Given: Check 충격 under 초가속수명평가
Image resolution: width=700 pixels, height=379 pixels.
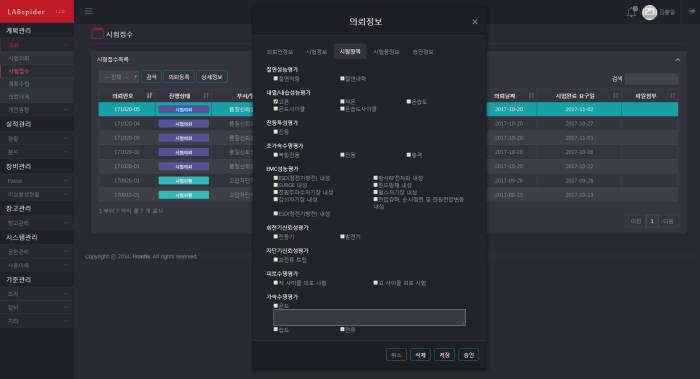Looking at the screenshot, I should pos(408,155).
